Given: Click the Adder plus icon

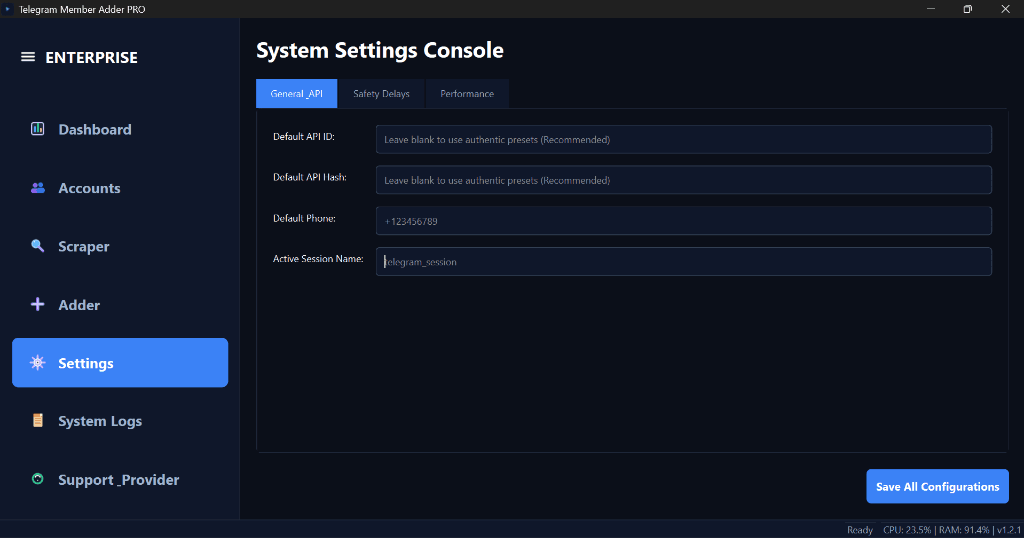Looking at the screenshot, I should pyautogui.click(x=38, y=304).
